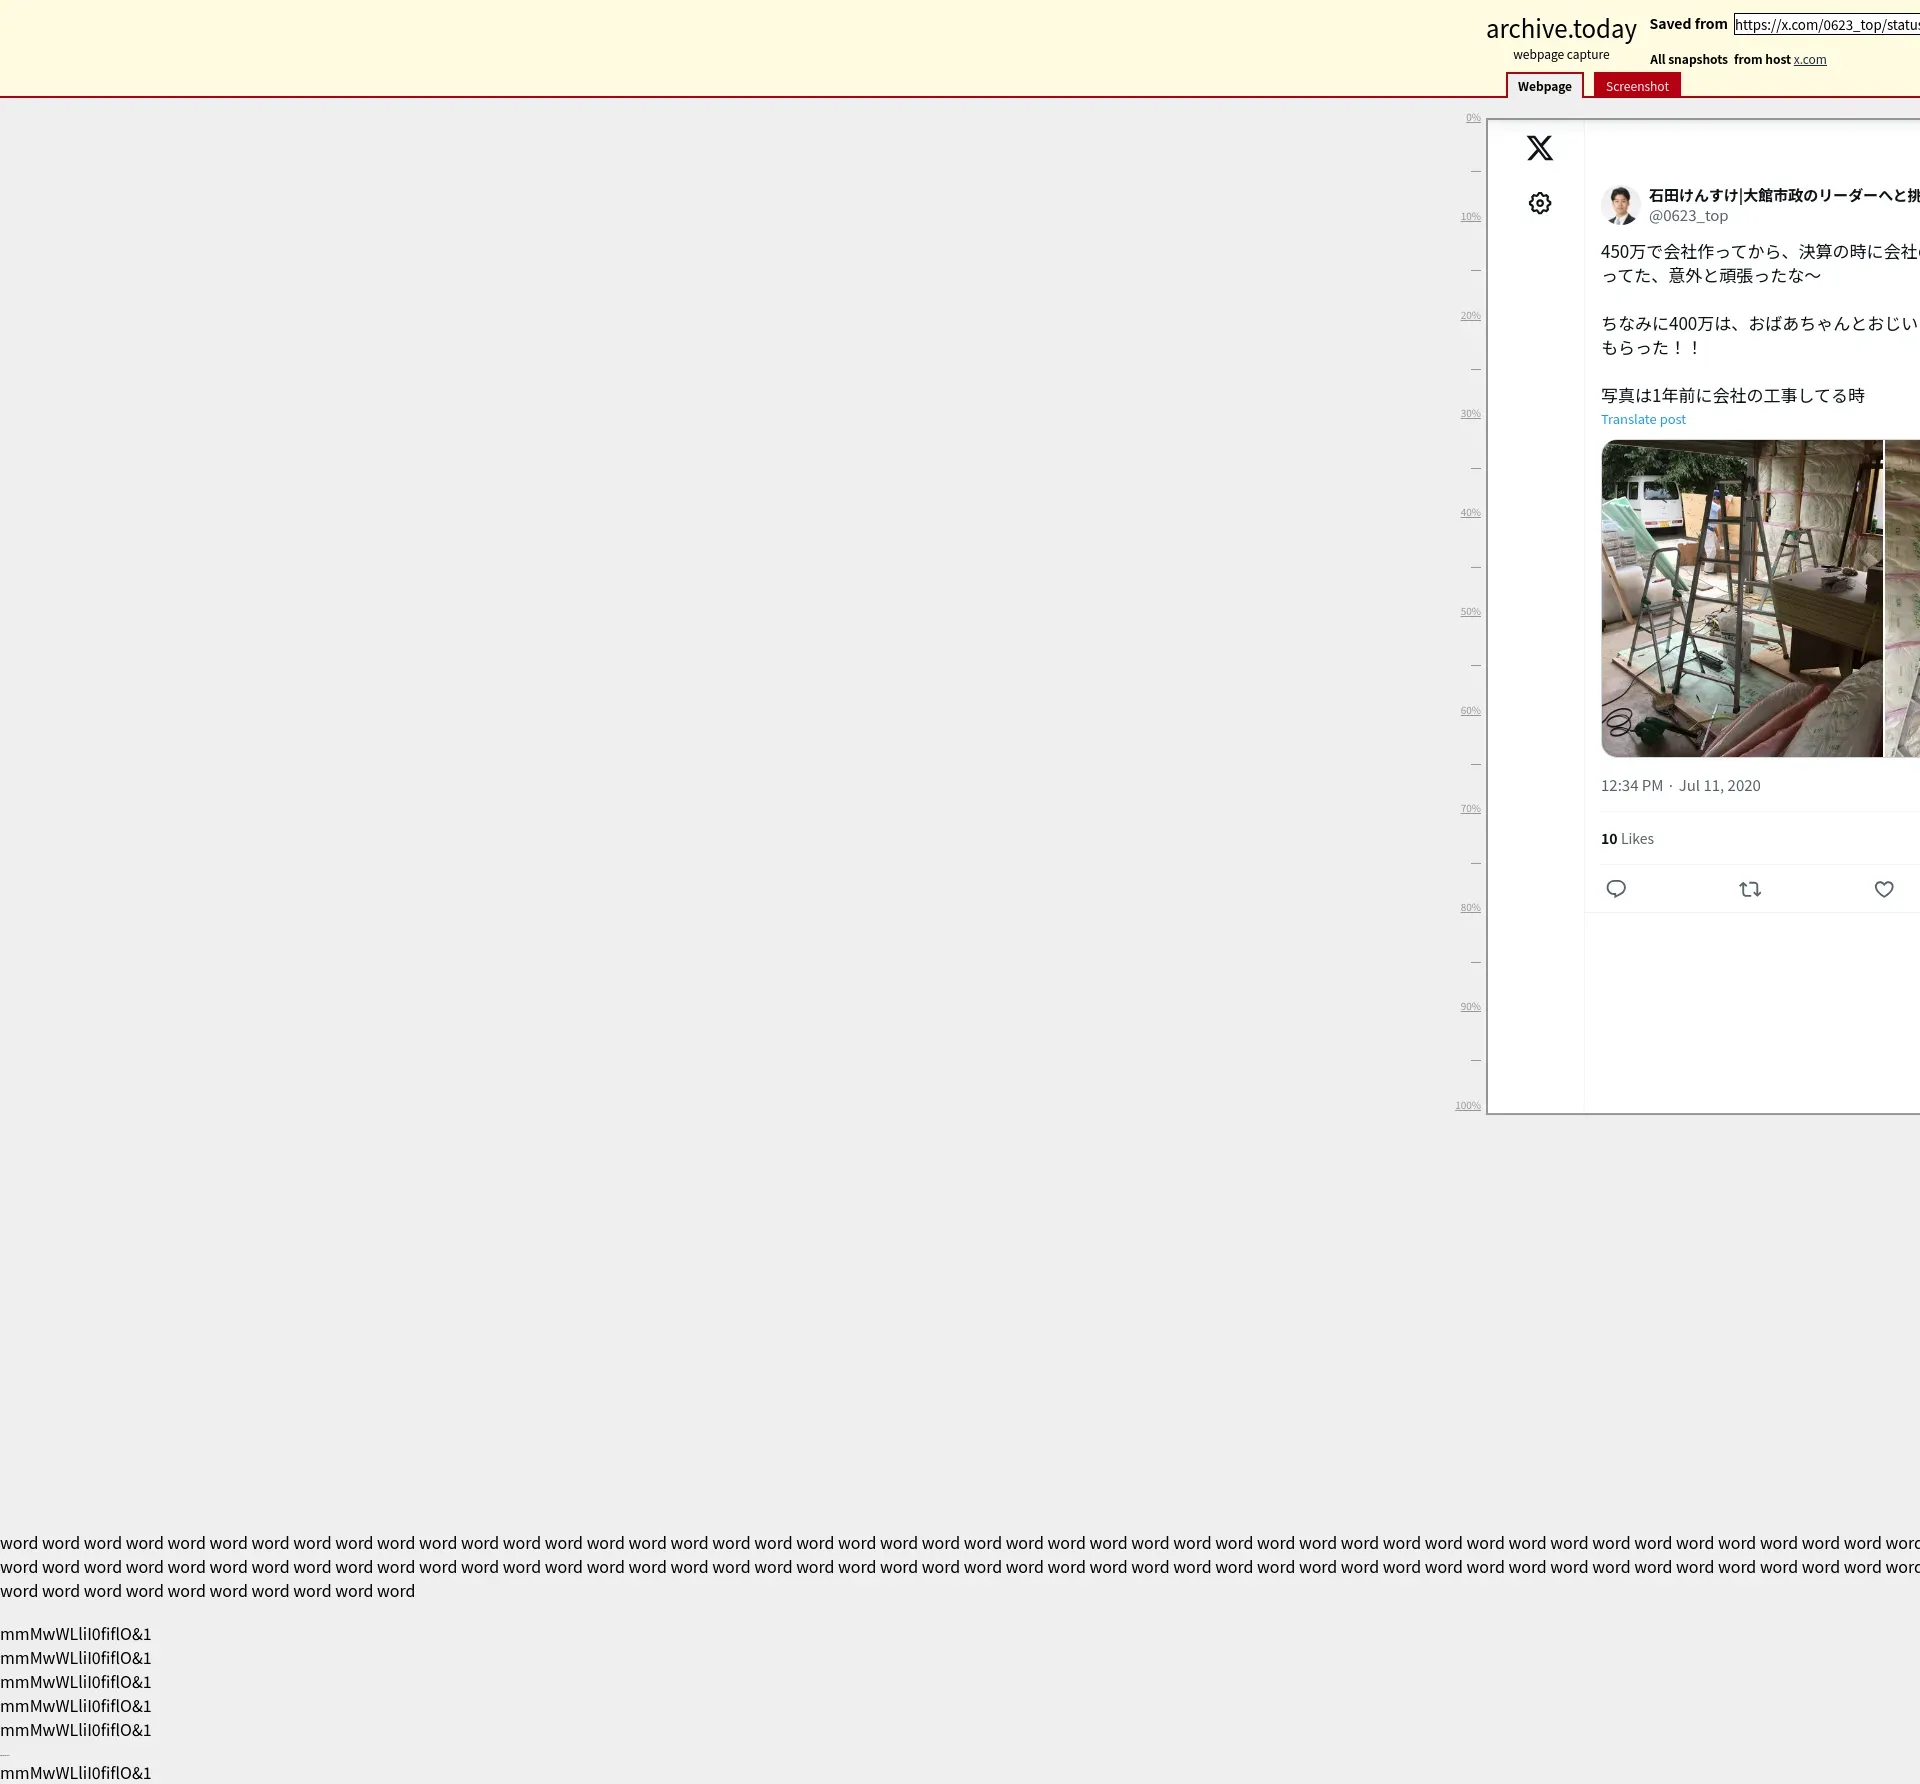This screenshot has height=1784, width=1920.
Task: Click the saved-from URL field
Action: coord(1826,25)
